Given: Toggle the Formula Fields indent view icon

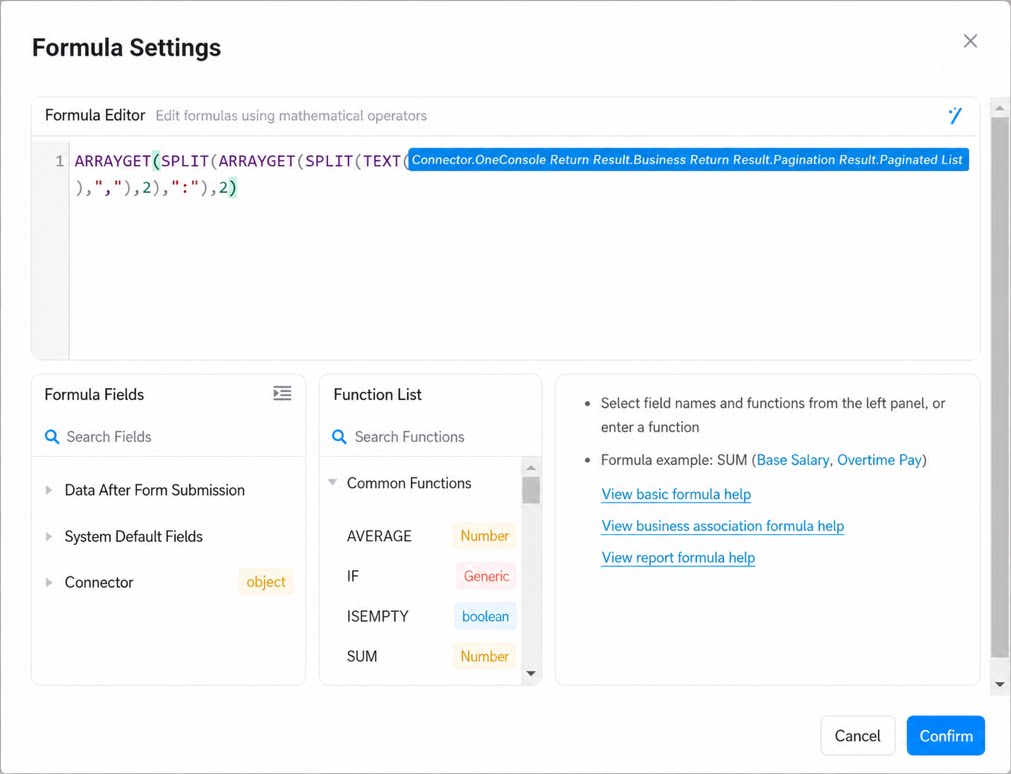Looking at the screenshot, I should pyautogui.click(x=282, y=393).
